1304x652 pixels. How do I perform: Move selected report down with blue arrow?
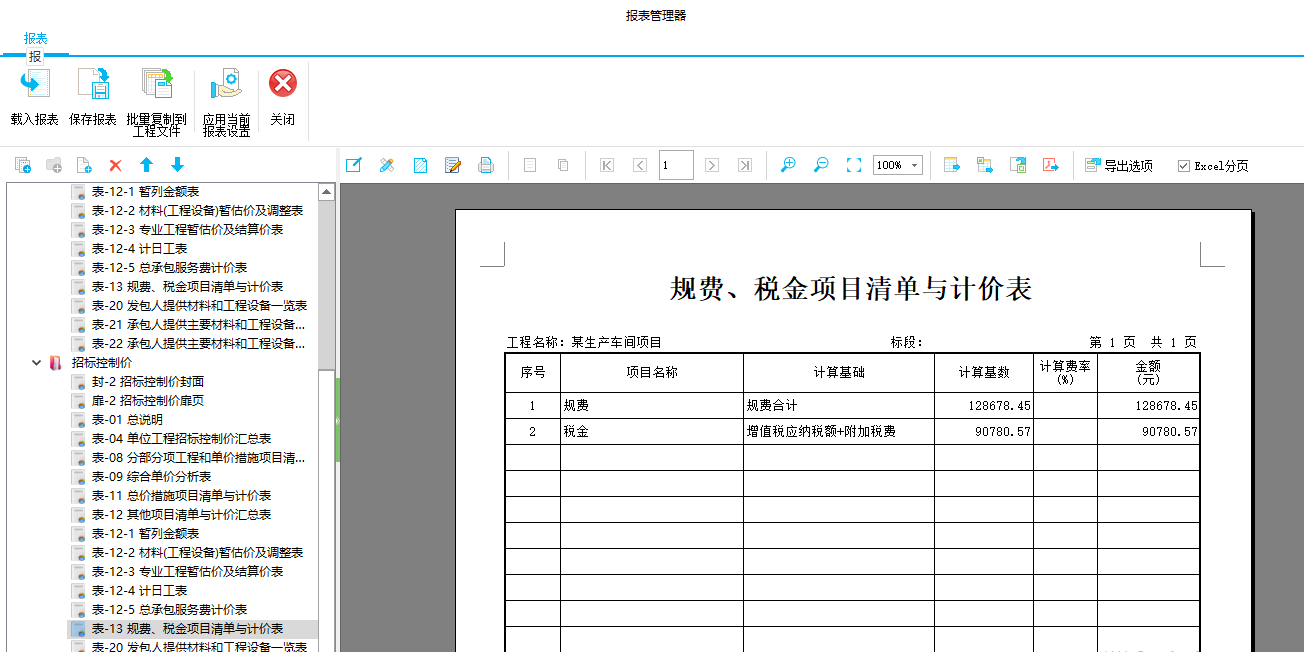[x=177, y=165]
